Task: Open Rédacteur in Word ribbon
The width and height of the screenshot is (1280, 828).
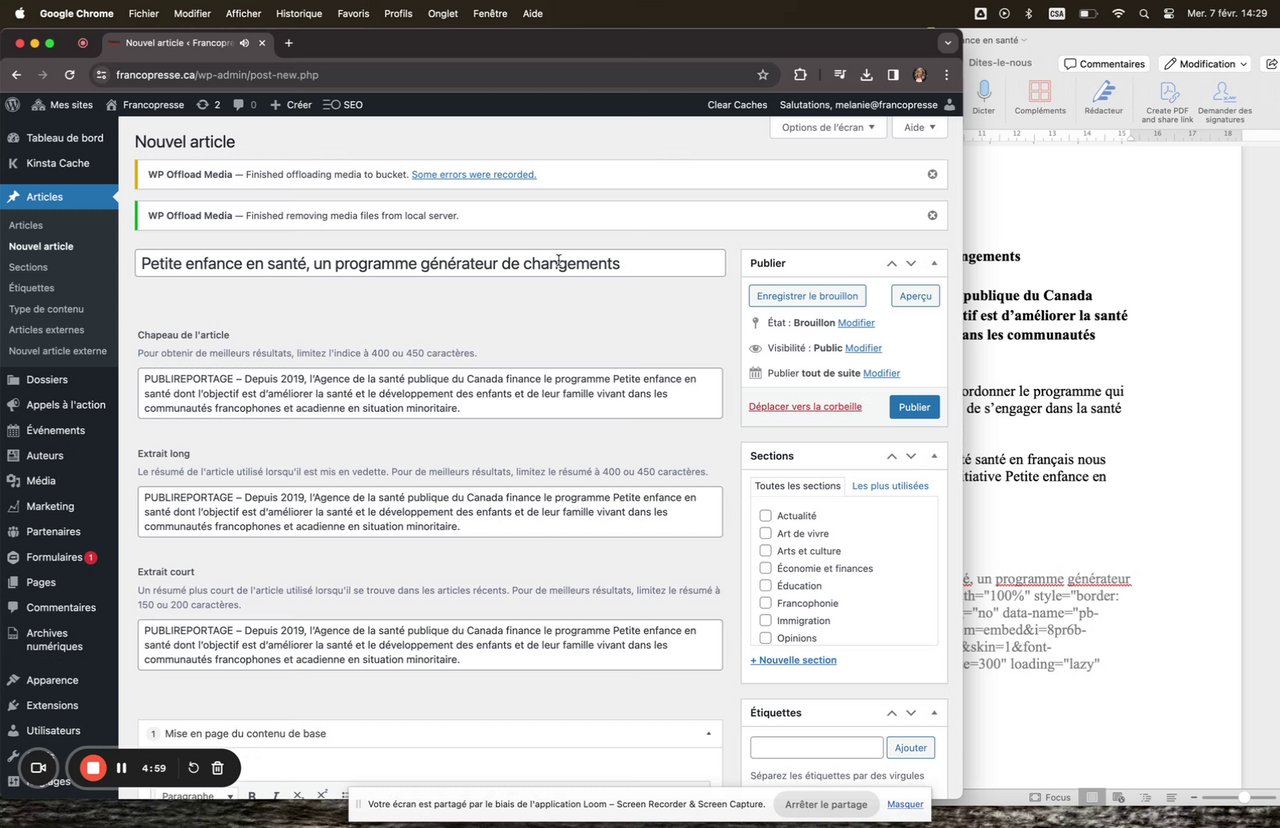Action: (1104, 98)
